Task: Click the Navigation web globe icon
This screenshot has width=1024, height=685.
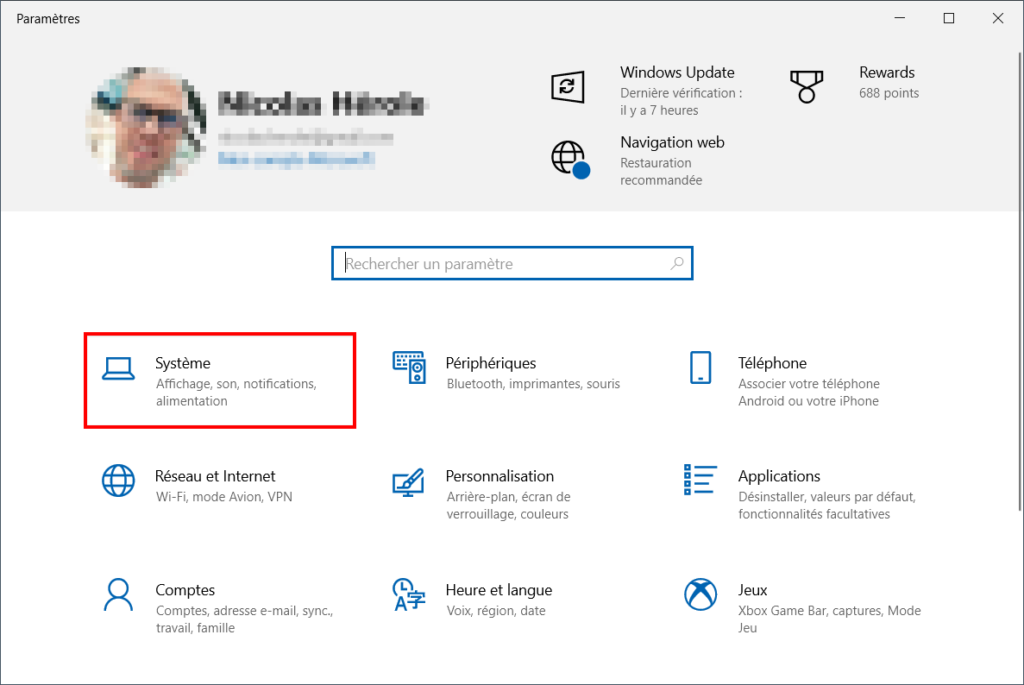Action: pos(570,159)
